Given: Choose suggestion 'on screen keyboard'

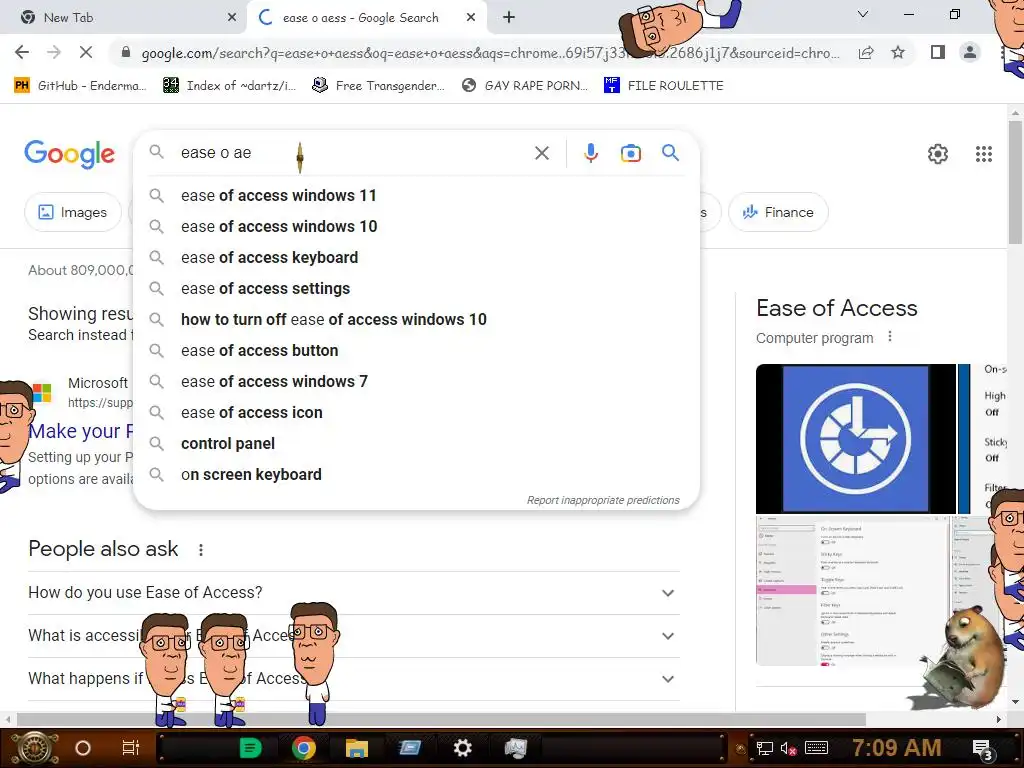Looking at the screenshot, I should [x=416, y=475].
